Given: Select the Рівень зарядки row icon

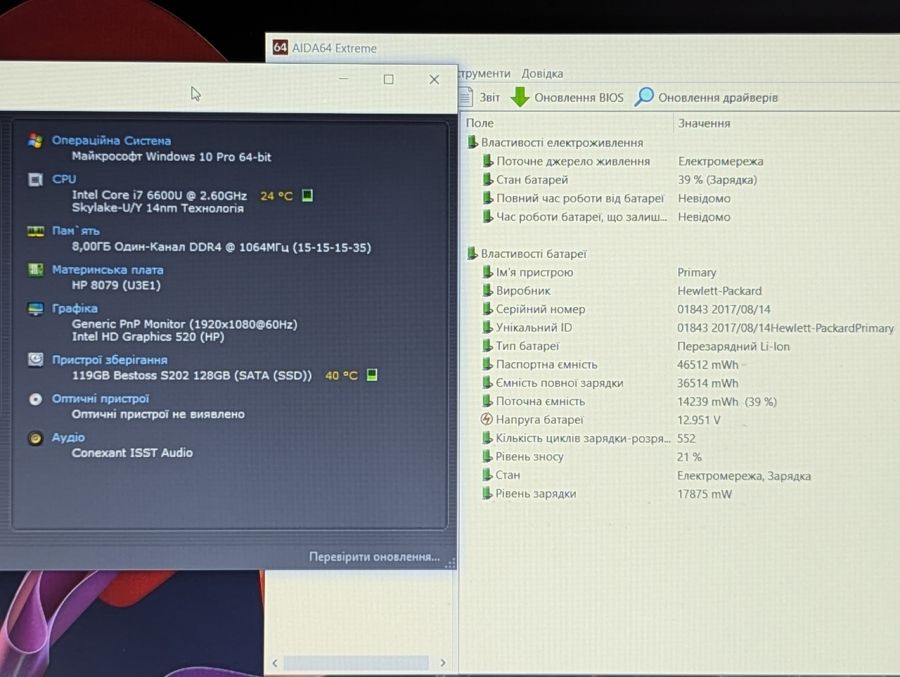Looking at the screenshot, I should point(487,493).
